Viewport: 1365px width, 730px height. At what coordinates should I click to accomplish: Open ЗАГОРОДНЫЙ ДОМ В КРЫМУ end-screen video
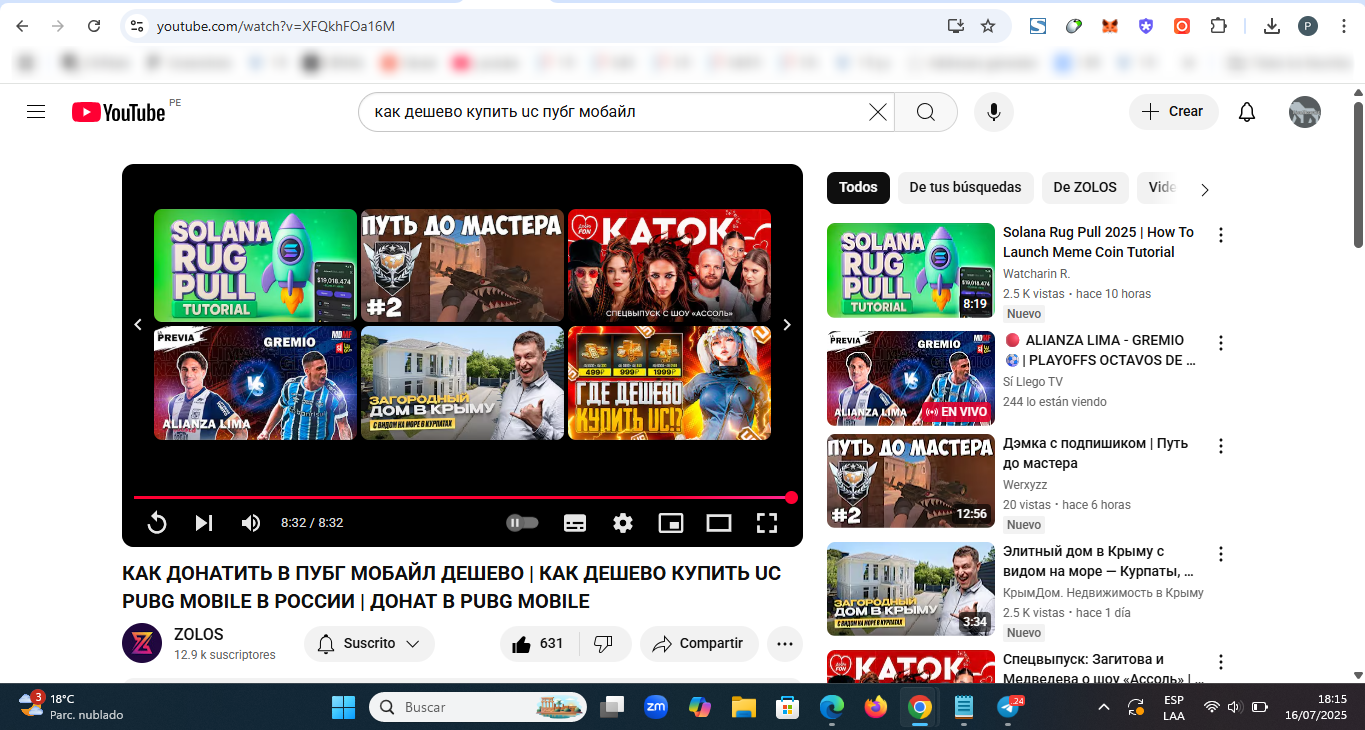[462, 383]
